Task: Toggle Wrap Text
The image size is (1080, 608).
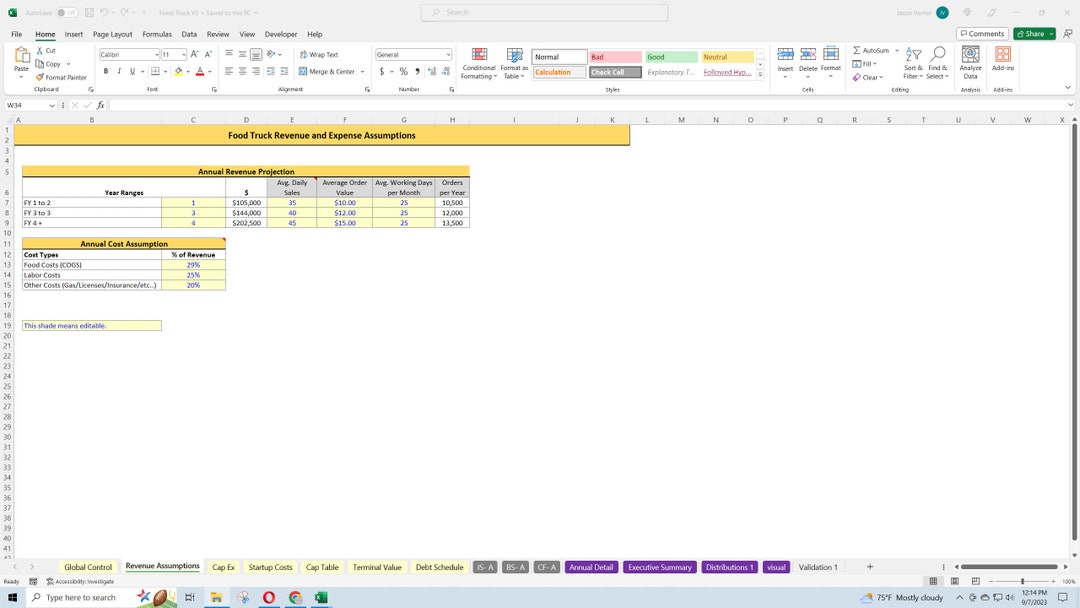Action: [319, 54]
